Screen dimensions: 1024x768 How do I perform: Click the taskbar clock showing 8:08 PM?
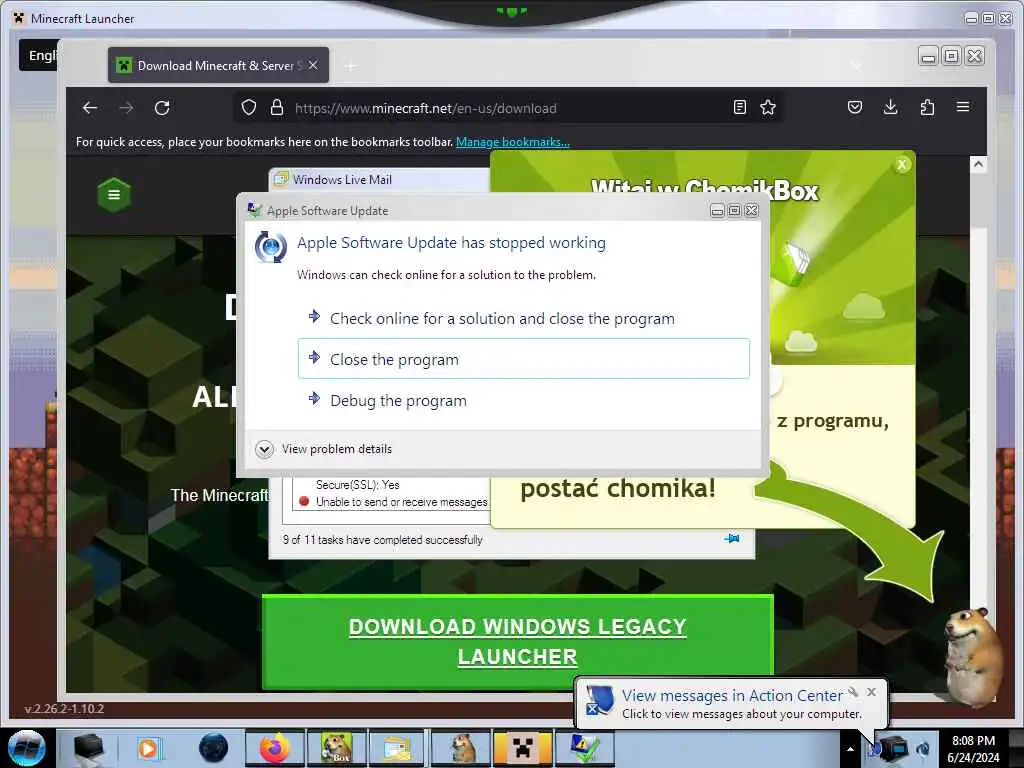pyautogui.click(x=973, y=749)
